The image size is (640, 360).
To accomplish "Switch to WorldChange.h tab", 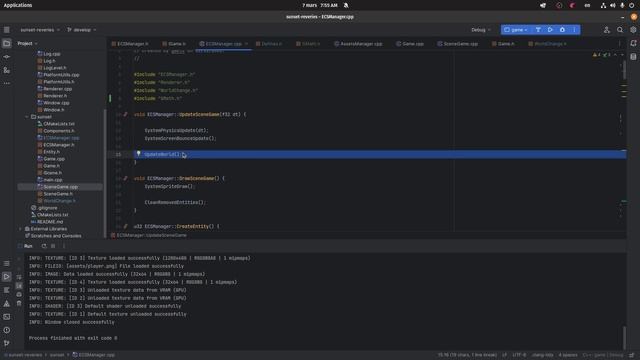I will (x=547, y=44).
